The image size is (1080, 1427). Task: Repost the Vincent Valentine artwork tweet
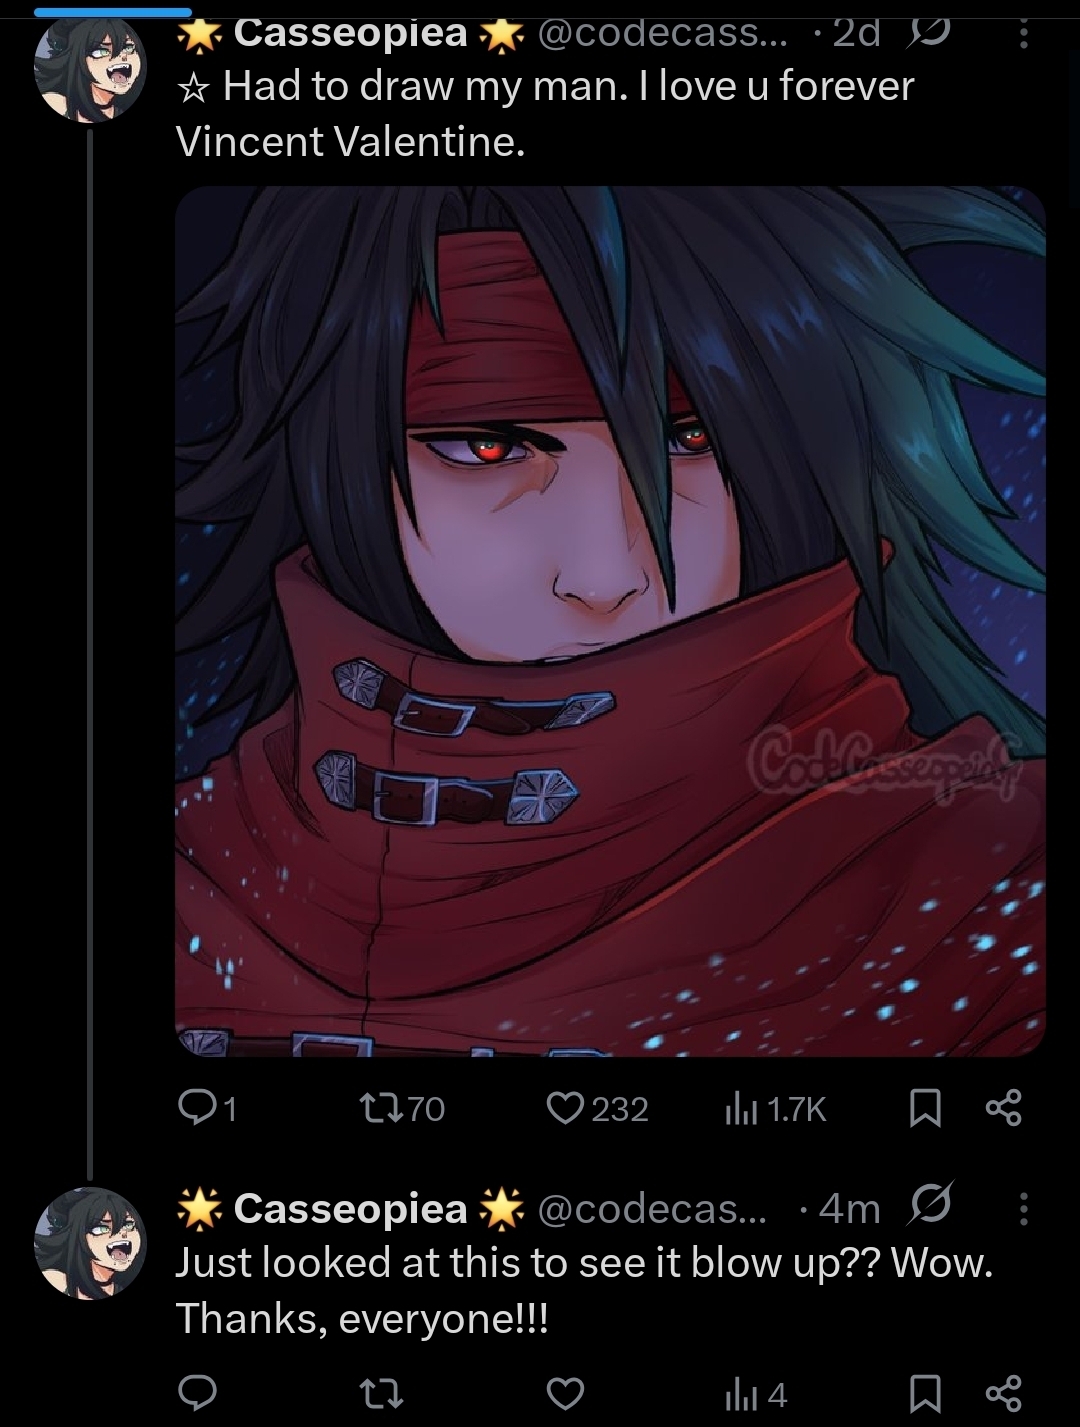[400, 1108]
